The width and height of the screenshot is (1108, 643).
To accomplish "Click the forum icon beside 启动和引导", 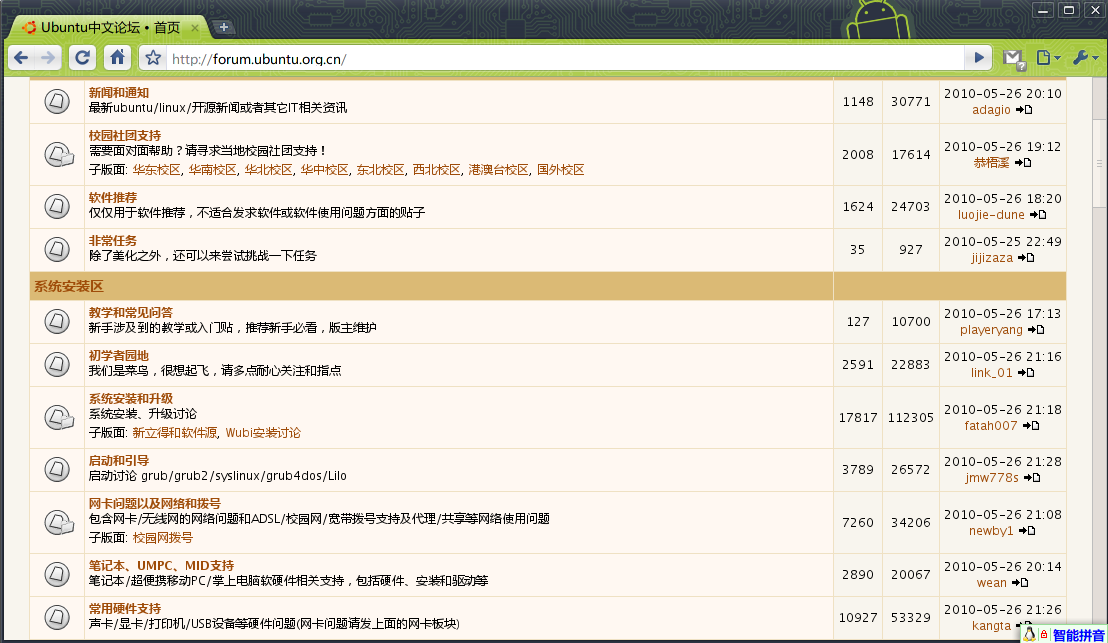I will click(x=57, y=469).
